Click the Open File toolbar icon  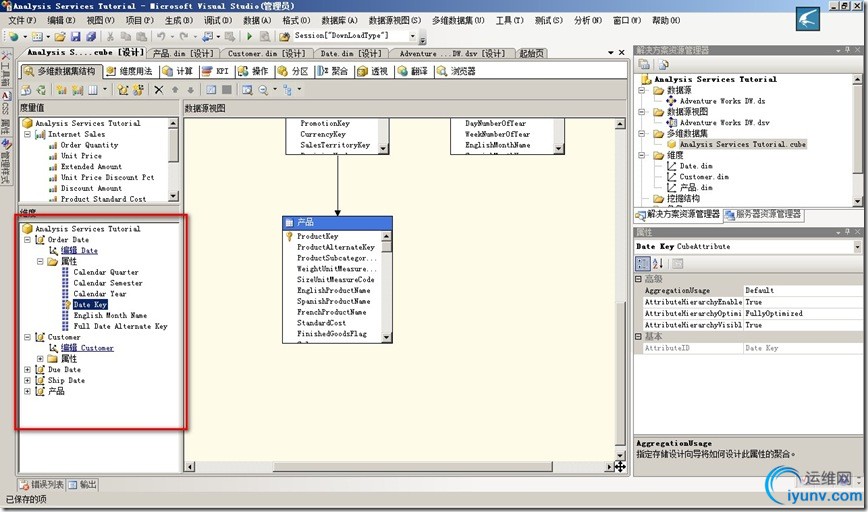coord(60,37)
